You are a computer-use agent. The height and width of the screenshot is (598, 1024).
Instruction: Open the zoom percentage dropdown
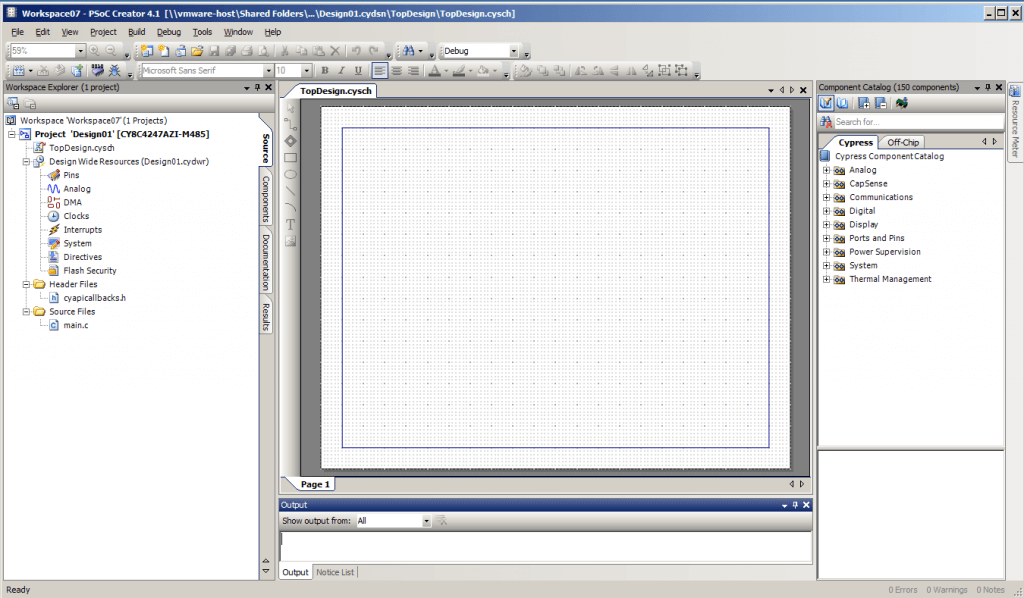80,51
